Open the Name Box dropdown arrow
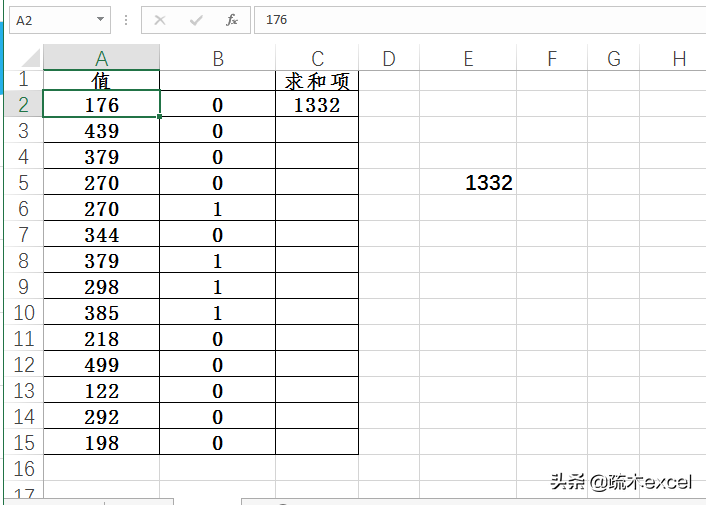The image size is (706, 505). (100, 20)
